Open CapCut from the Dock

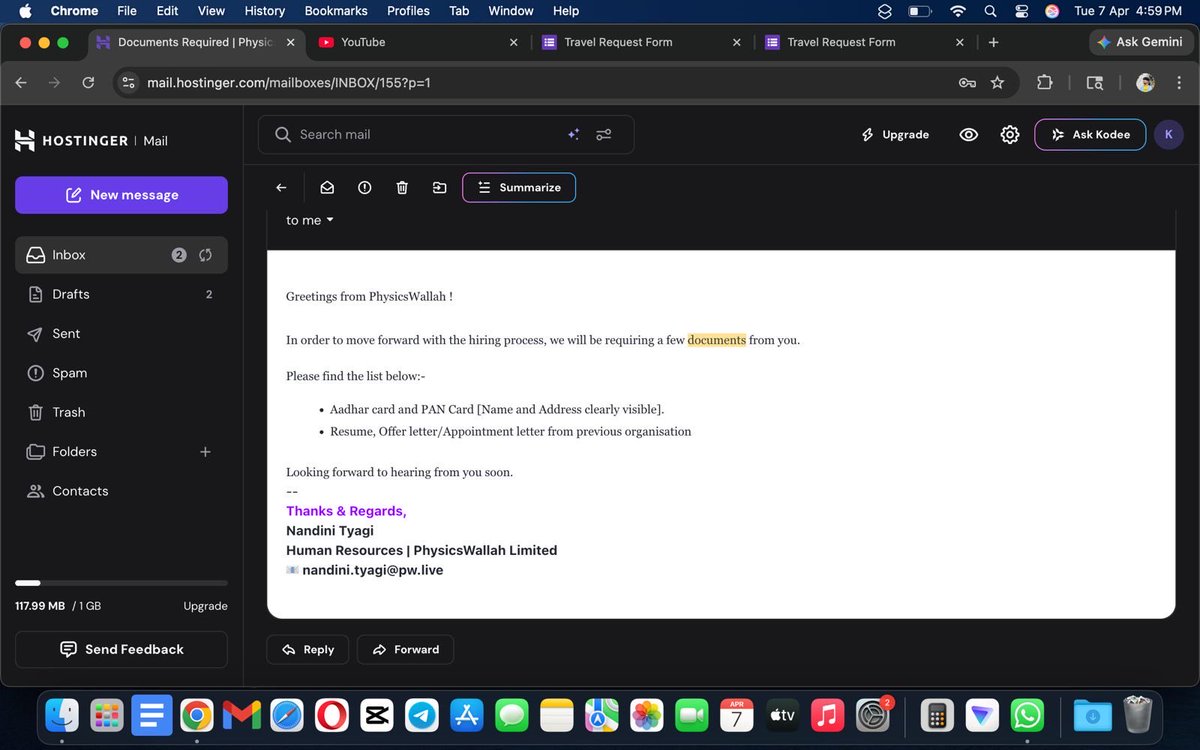(x=377, y=715)
